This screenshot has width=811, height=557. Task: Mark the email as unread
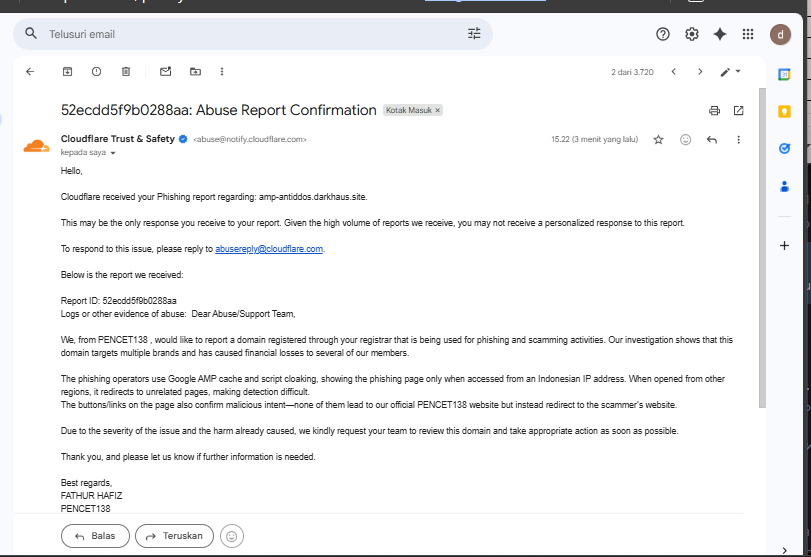click(166, 72)
